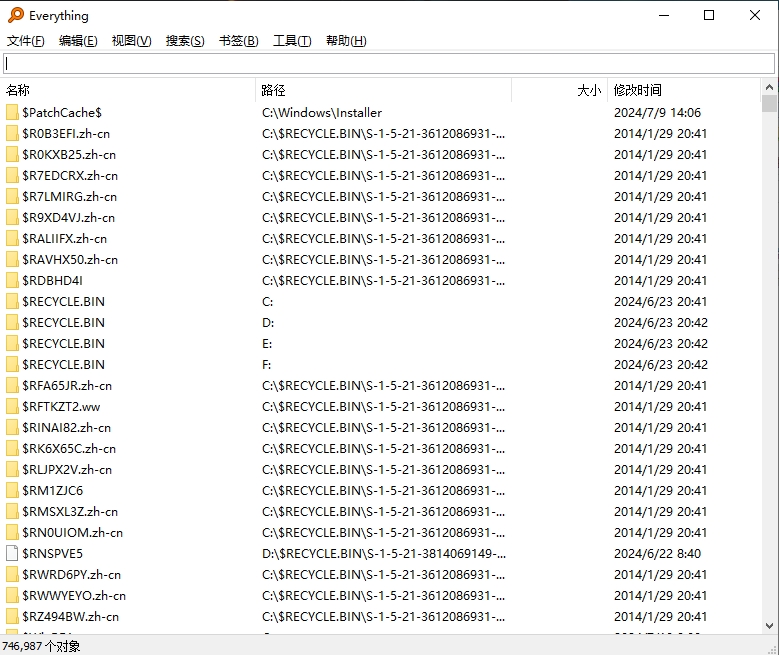Click folder icon of $RWRD6PY.zh-cn
Screen dimensions: 779x655
coord(12,574)
